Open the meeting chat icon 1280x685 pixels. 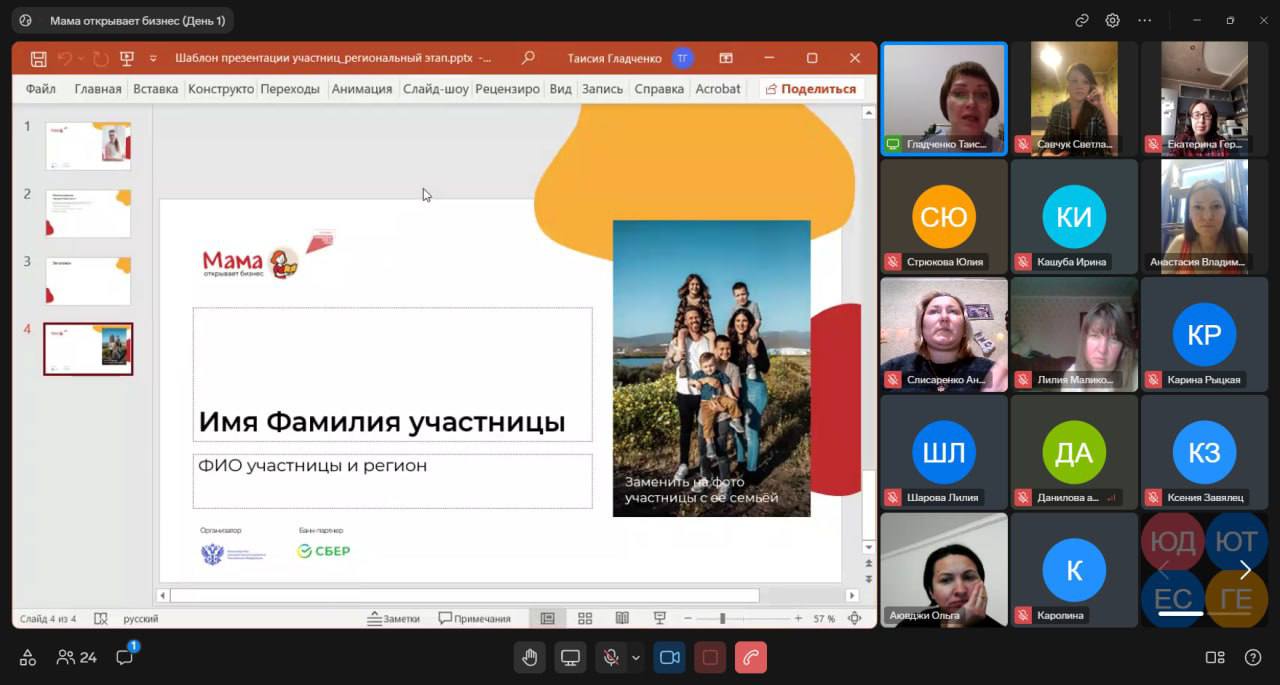(x=123, y=657)
